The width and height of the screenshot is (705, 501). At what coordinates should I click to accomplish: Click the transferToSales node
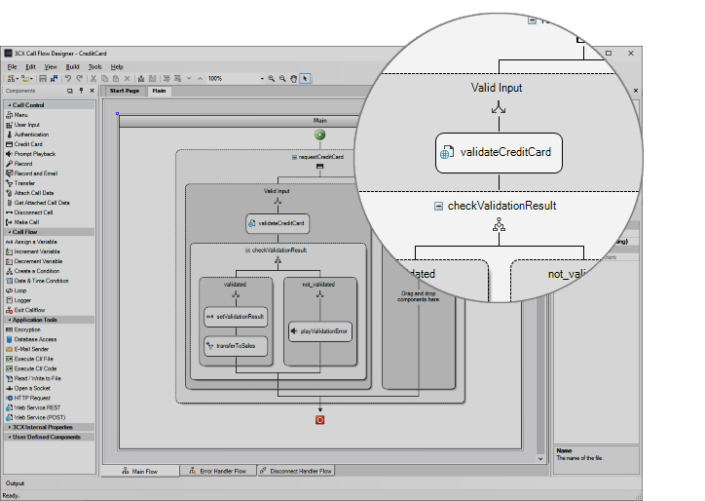click(x=235, y=346)
